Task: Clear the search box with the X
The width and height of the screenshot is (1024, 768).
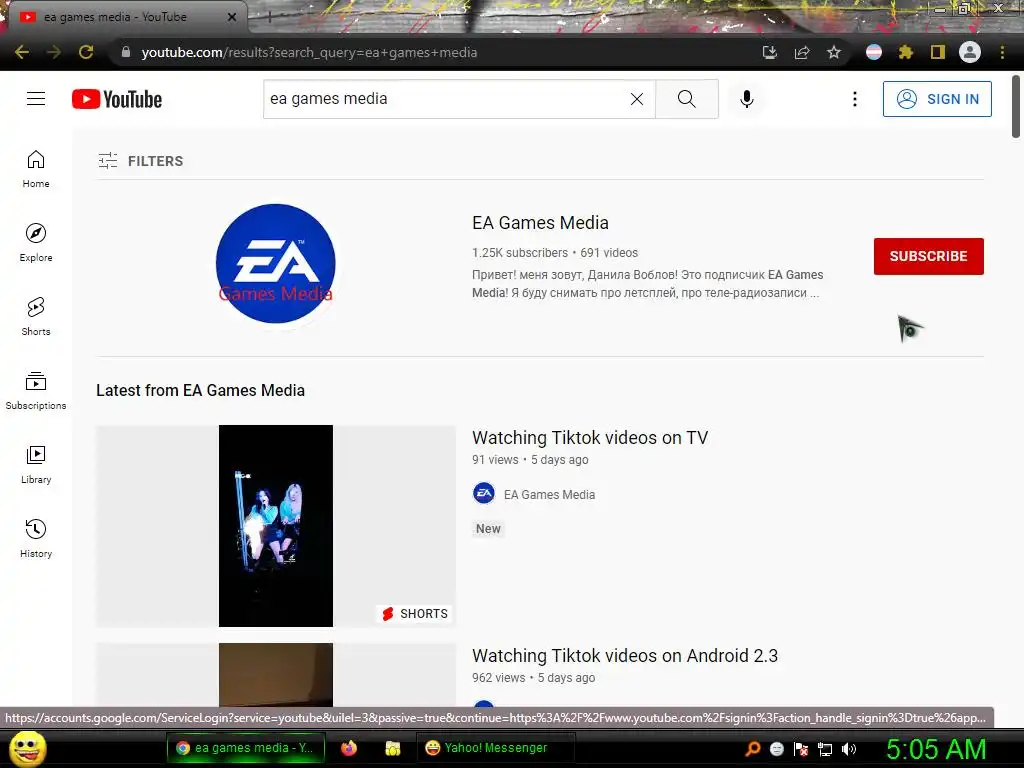Action: click(637, 99)
